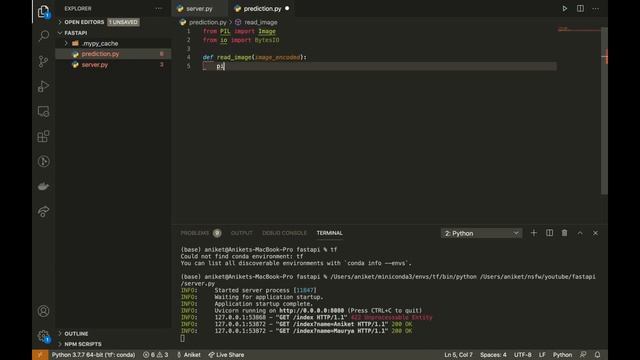
Task: Open the Search view in activity bar
Action: point(43,36)
